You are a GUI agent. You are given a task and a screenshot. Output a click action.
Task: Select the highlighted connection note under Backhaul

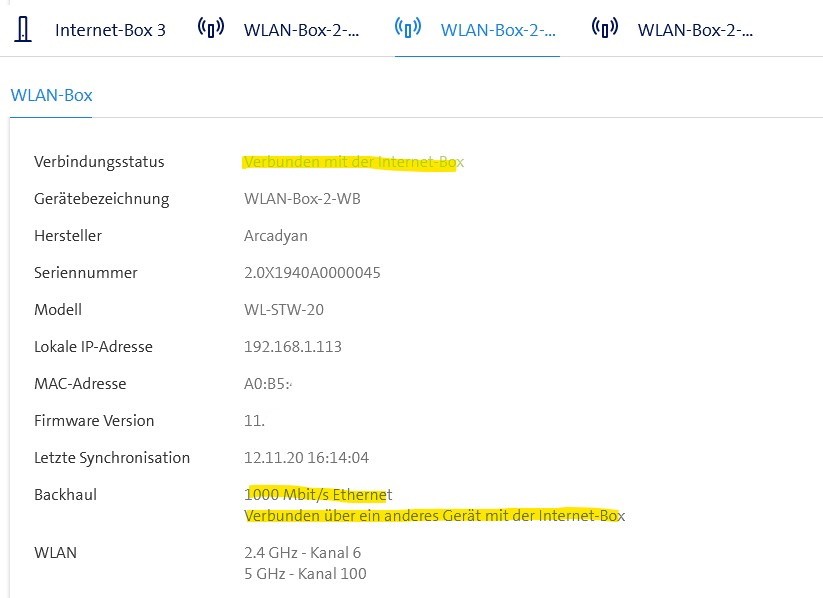click(434, 516)
